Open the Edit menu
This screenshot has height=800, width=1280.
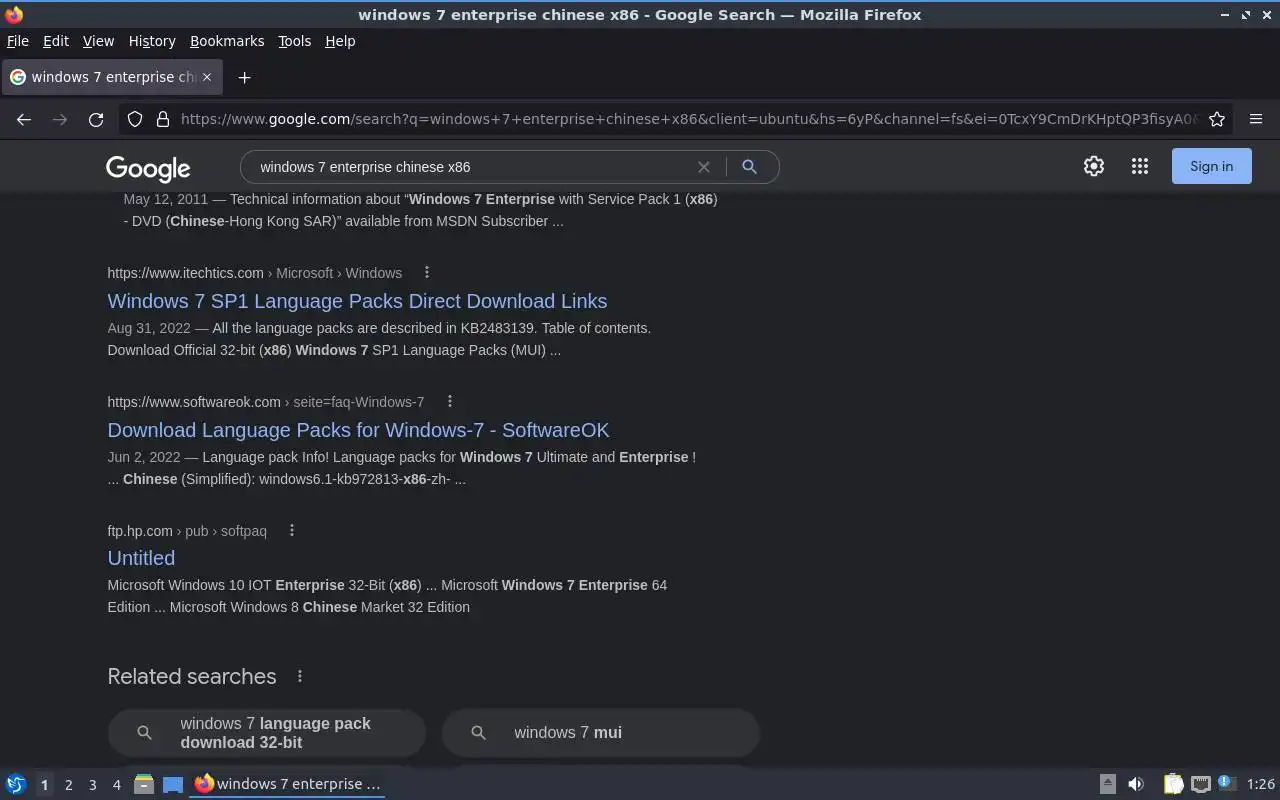point(56,41)
